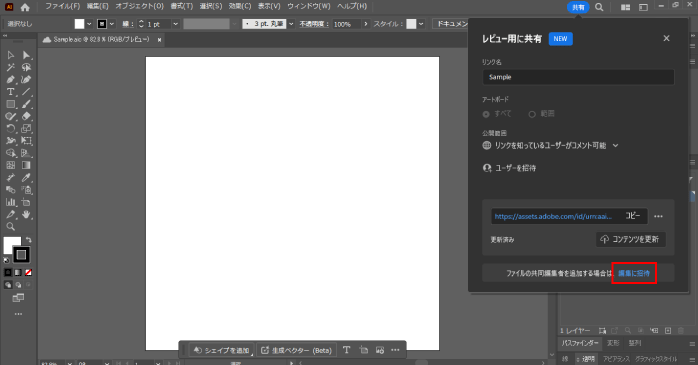
Task: Switch to the パスファインダー panel tab
Action: point(580,343)
